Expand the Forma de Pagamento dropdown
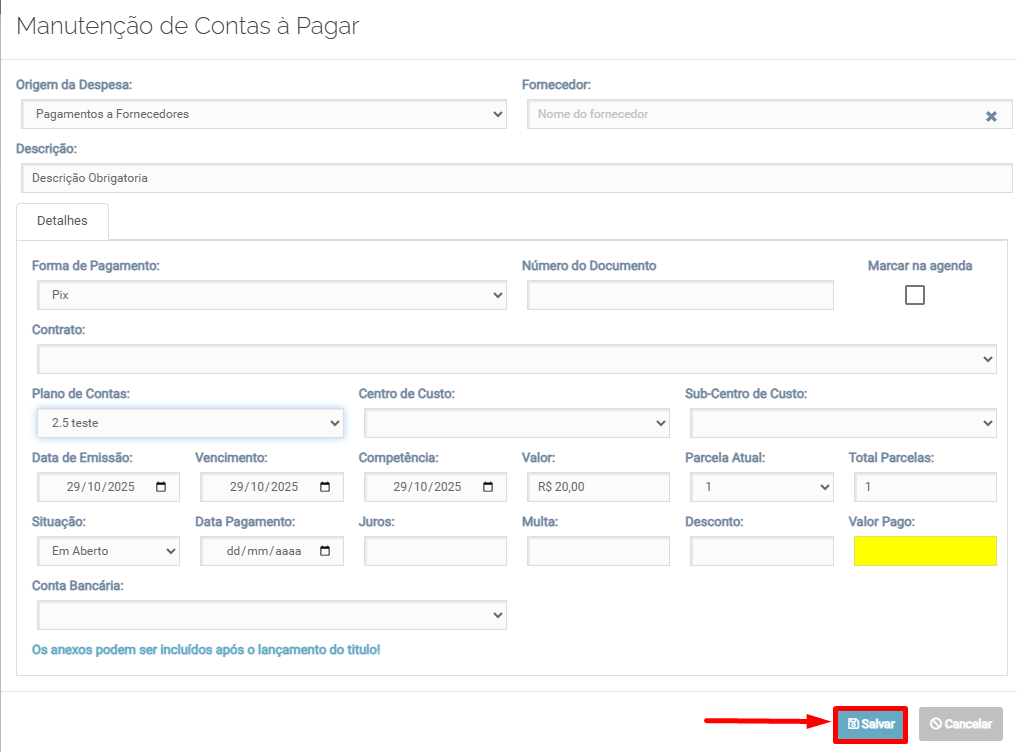 click(271, 296)
